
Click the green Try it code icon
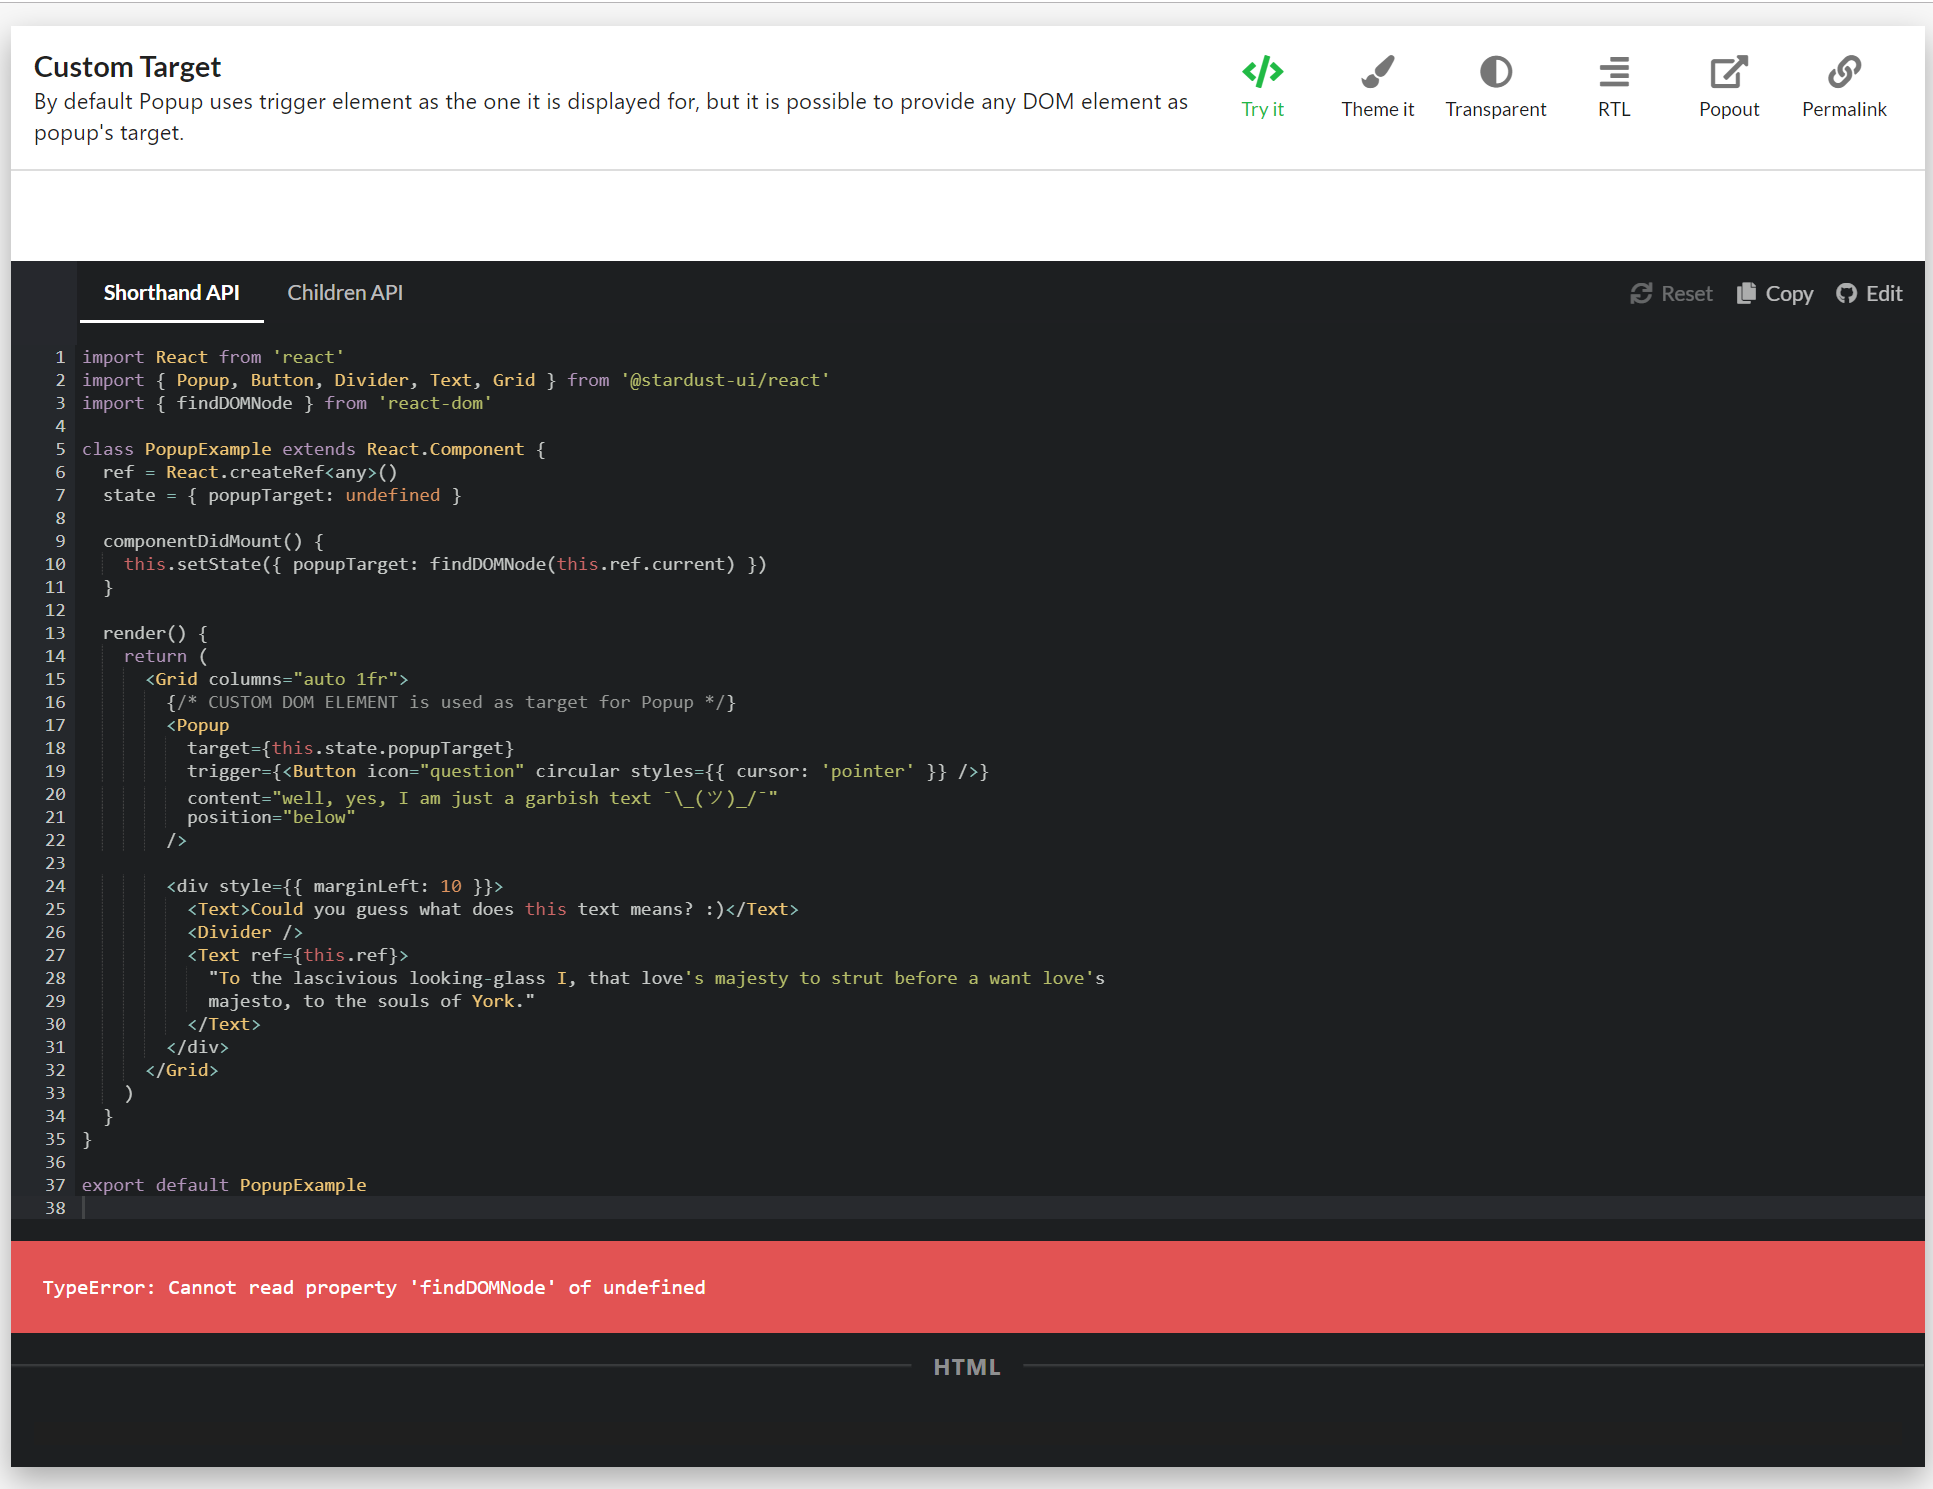[1262, 72]
